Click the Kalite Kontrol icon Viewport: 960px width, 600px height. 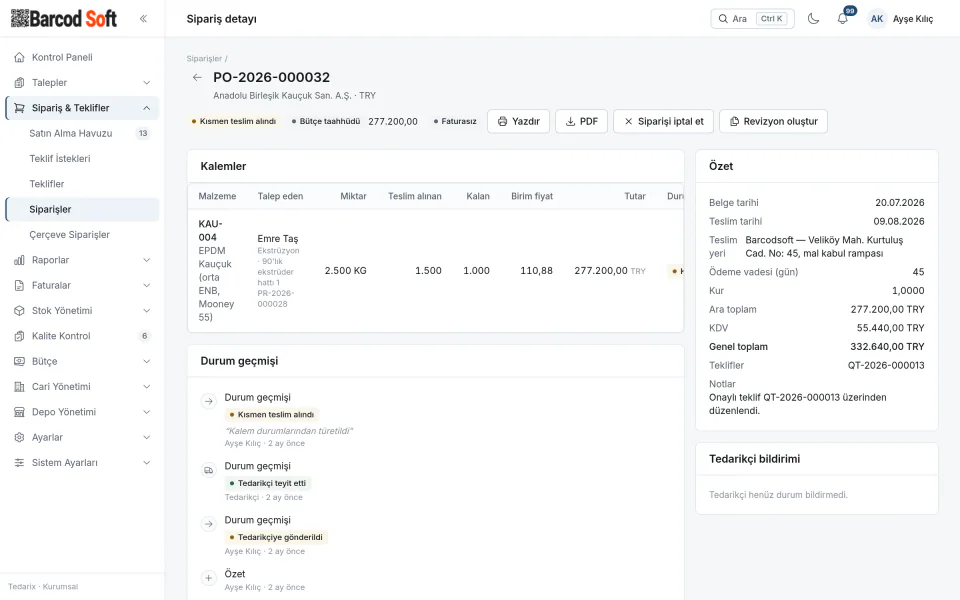point(20,336)
